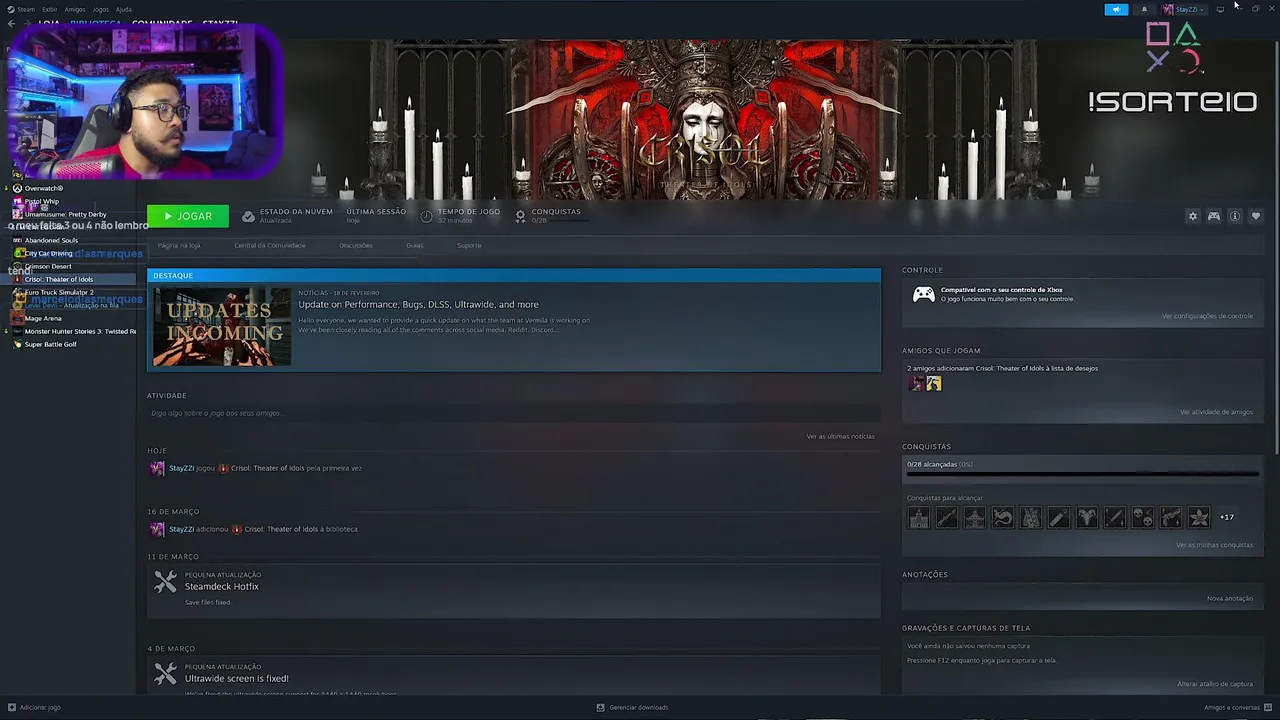
Task: Switch to Big Picture monitor icon
Action: click(1220, 9)
